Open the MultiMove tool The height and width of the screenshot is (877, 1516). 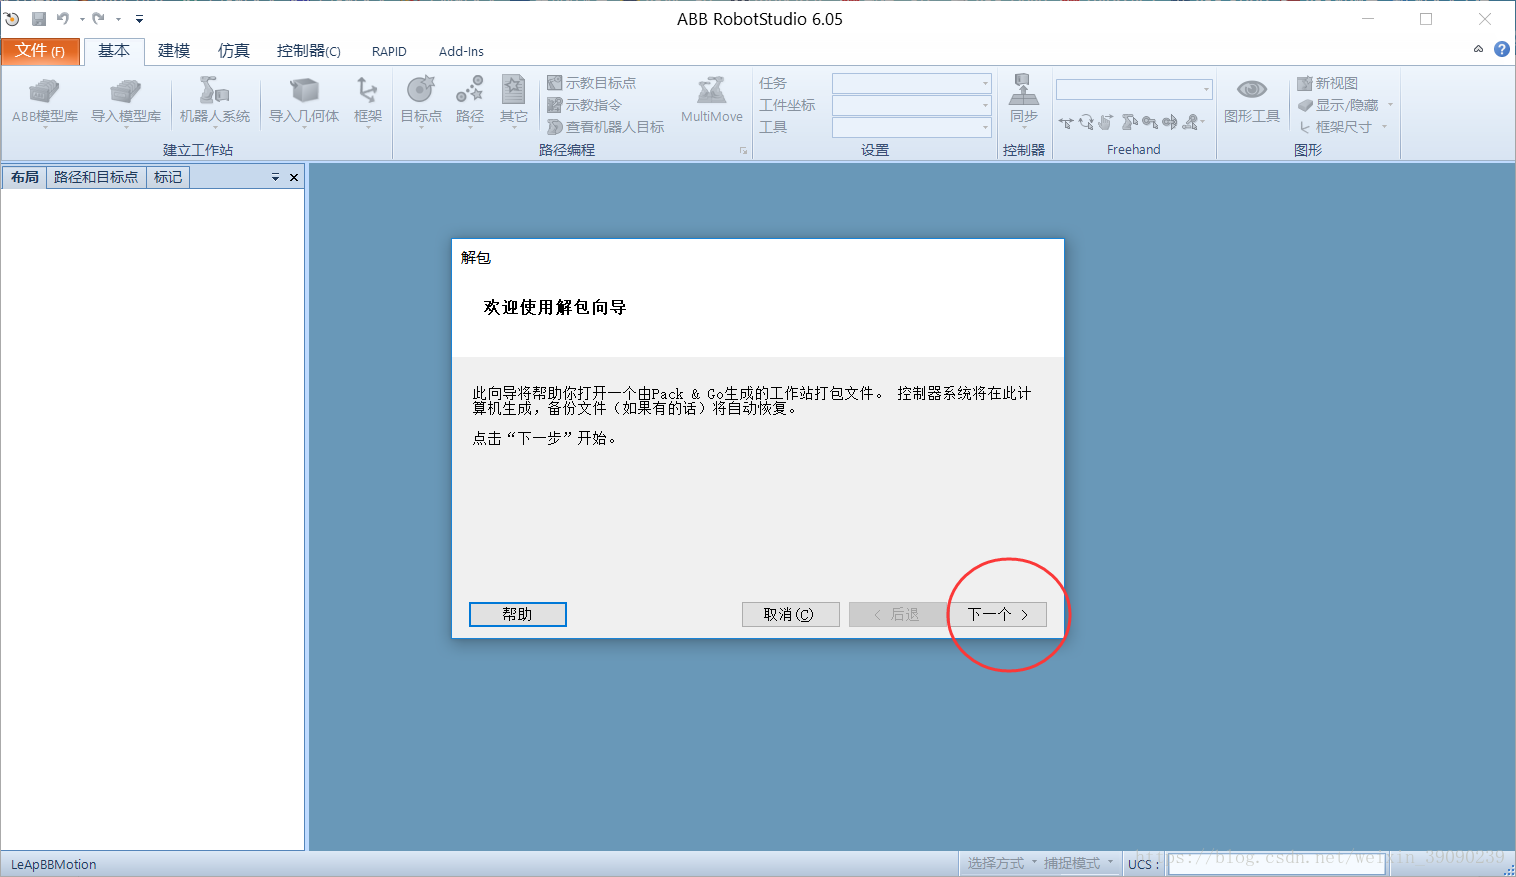(x=711, y=100)
